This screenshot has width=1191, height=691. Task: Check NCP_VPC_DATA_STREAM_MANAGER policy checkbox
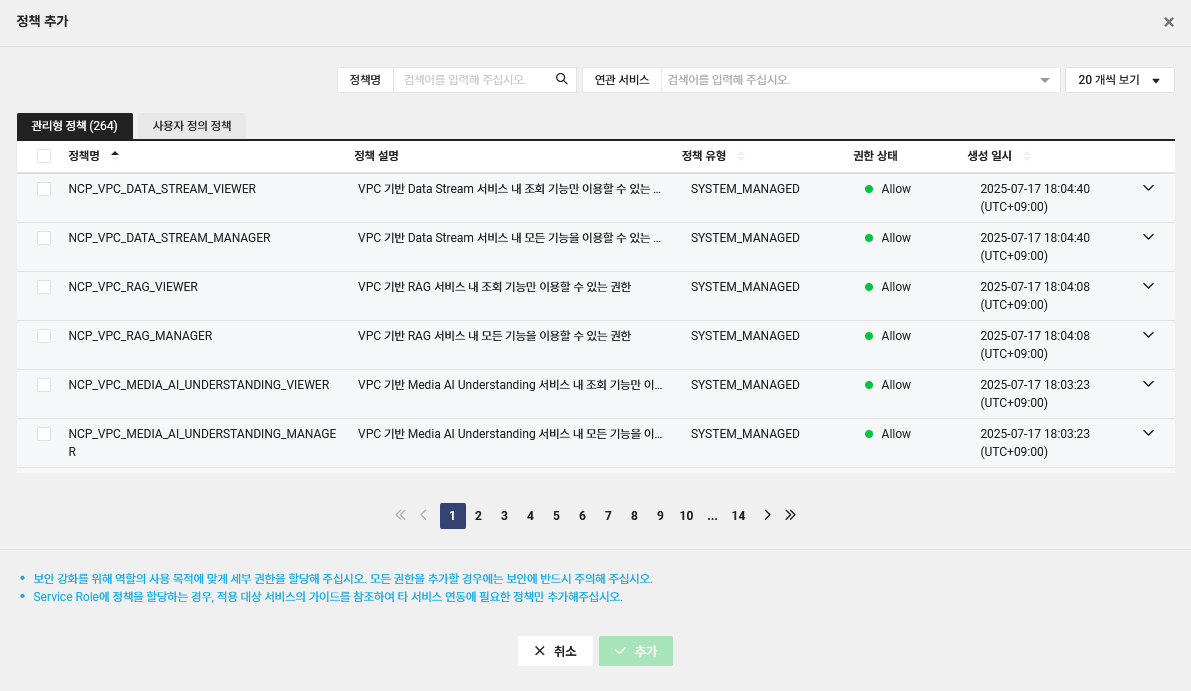pos(44,238)
